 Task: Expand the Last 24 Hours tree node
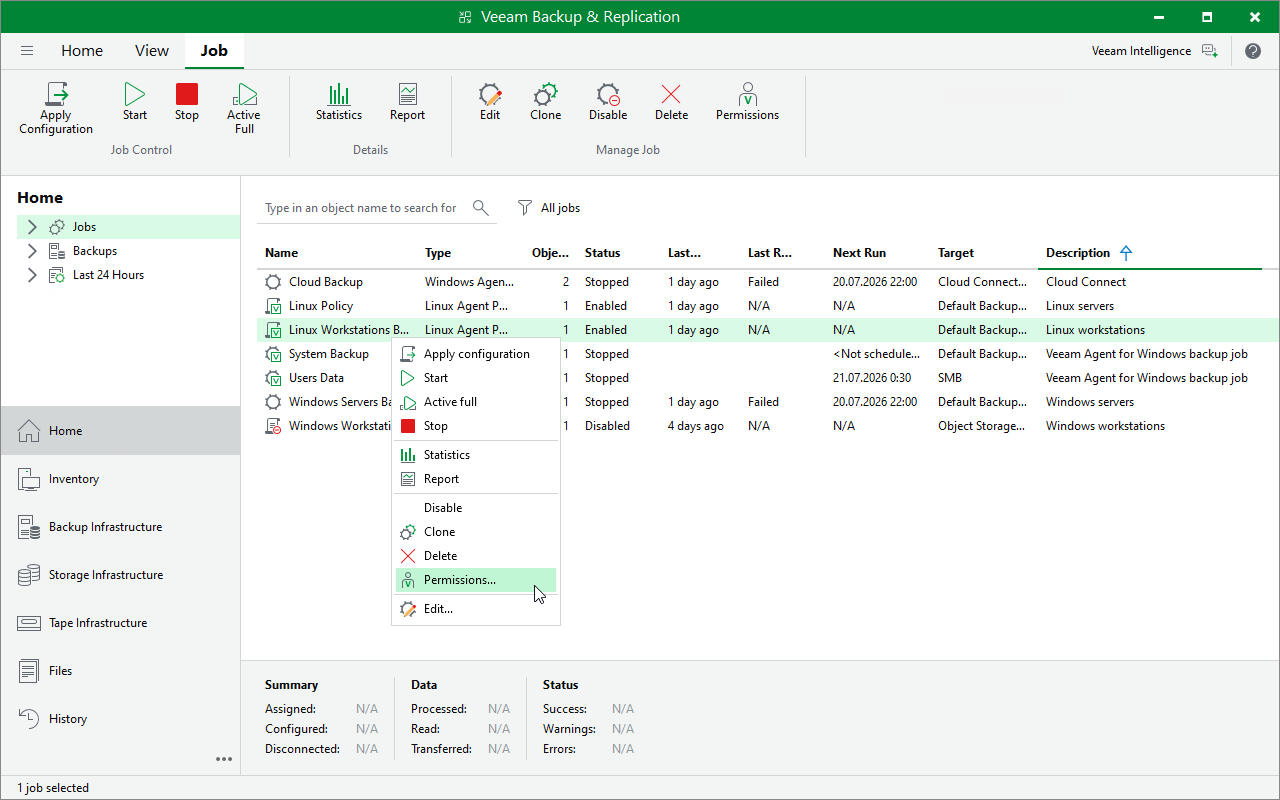[32, 275]
